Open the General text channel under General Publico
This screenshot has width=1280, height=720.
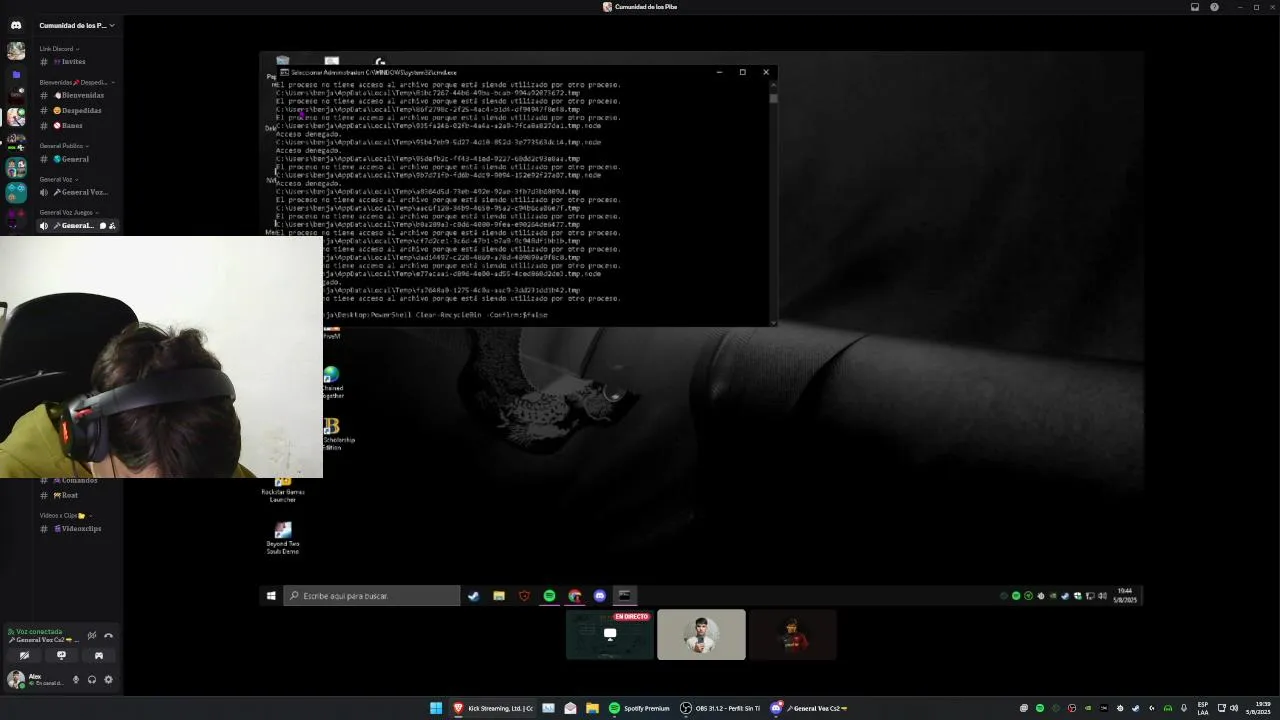pos(78,159)
